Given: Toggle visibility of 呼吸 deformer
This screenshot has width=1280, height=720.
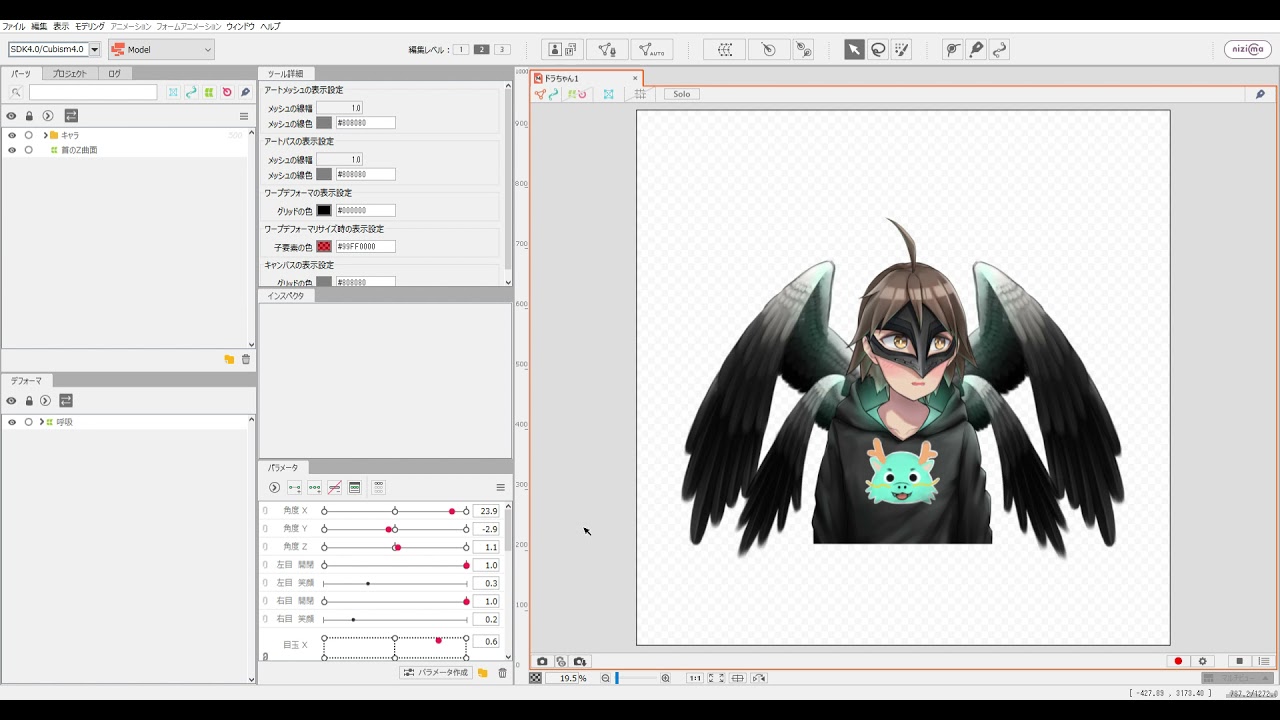Looking at the screenshot, I should tap(12, 422).
